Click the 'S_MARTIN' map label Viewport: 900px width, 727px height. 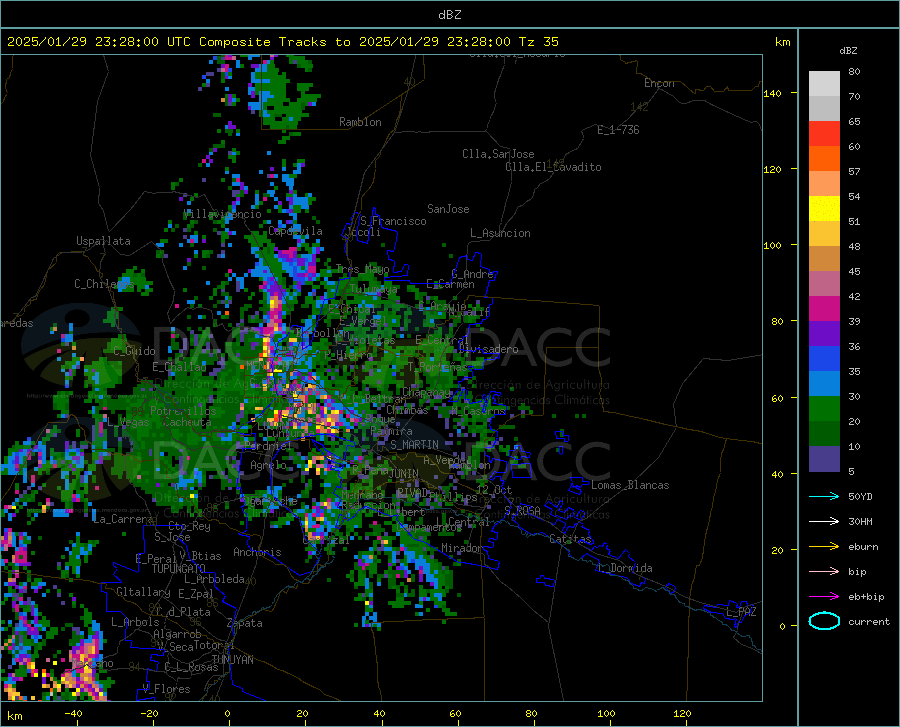pyautogui.click(x=414, y=445)
